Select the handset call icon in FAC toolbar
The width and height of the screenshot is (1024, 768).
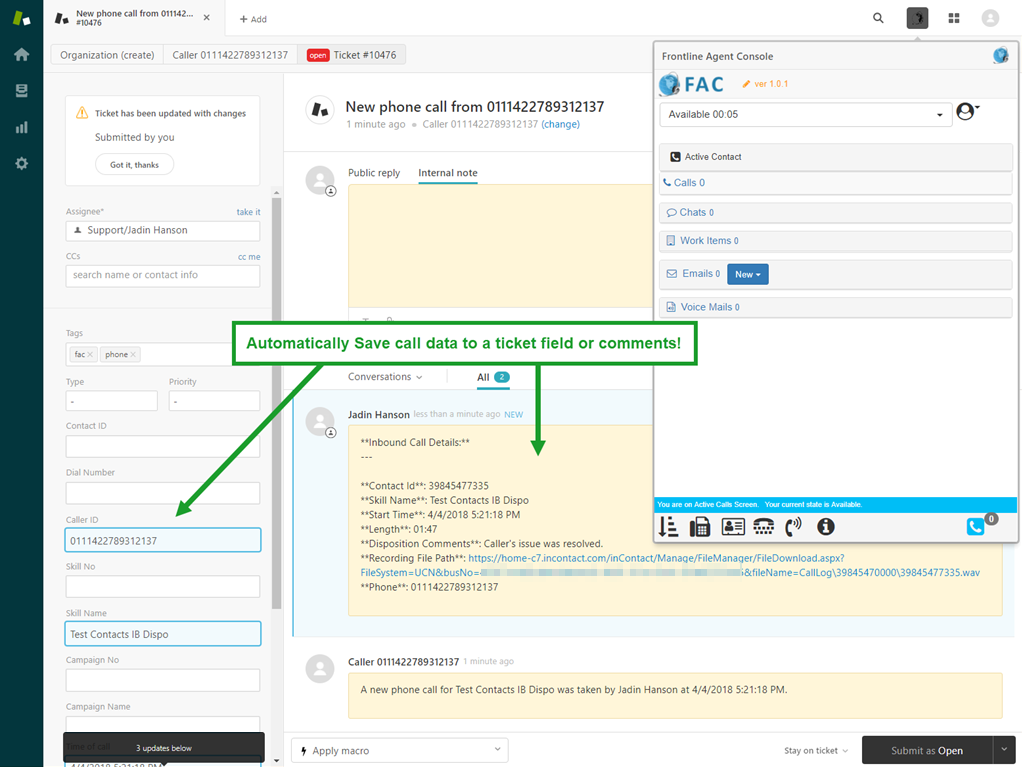(792, 527)
